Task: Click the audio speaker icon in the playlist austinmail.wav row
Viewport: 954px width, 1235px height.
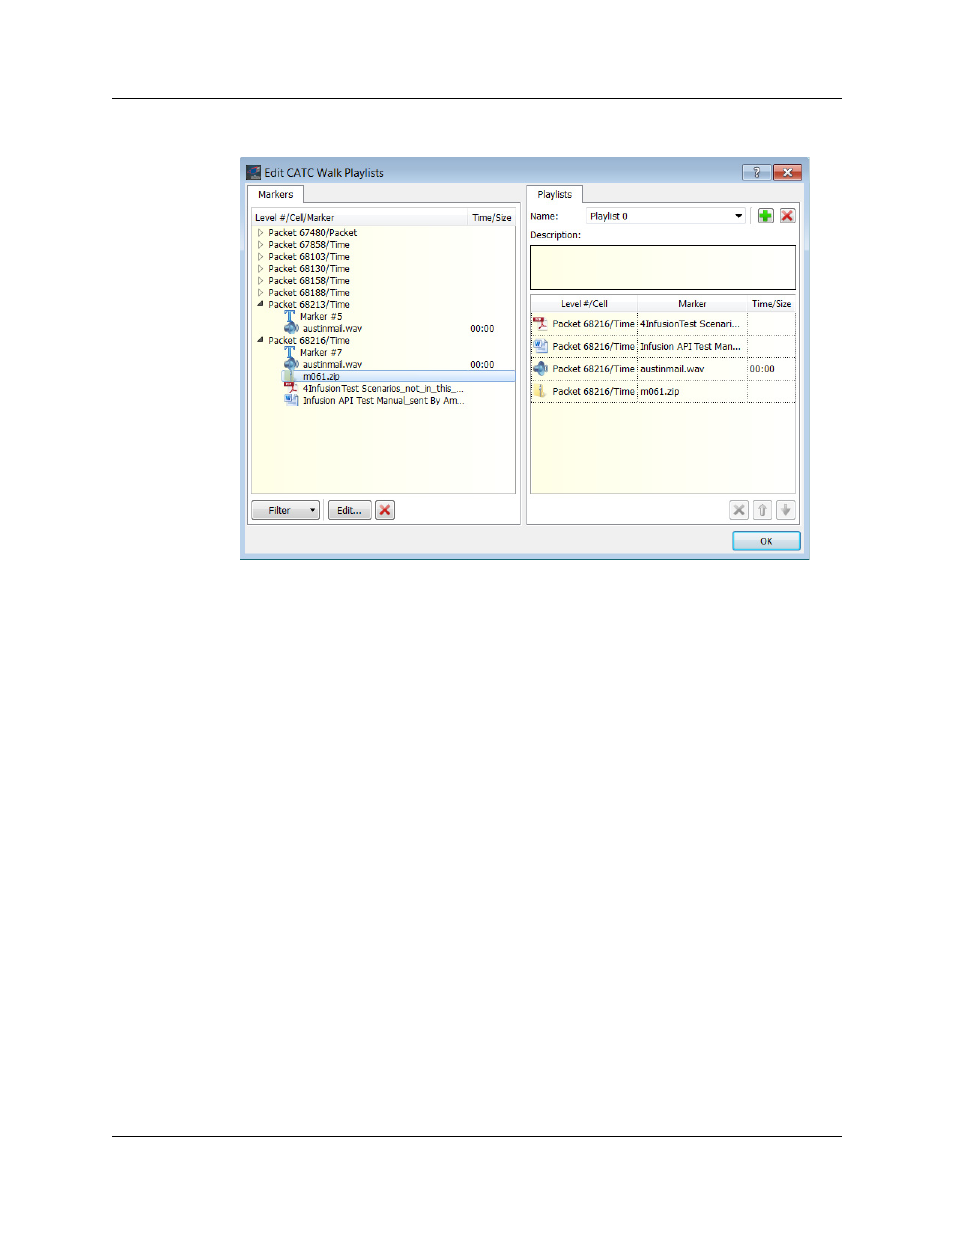Action: [x=540, y=369]
